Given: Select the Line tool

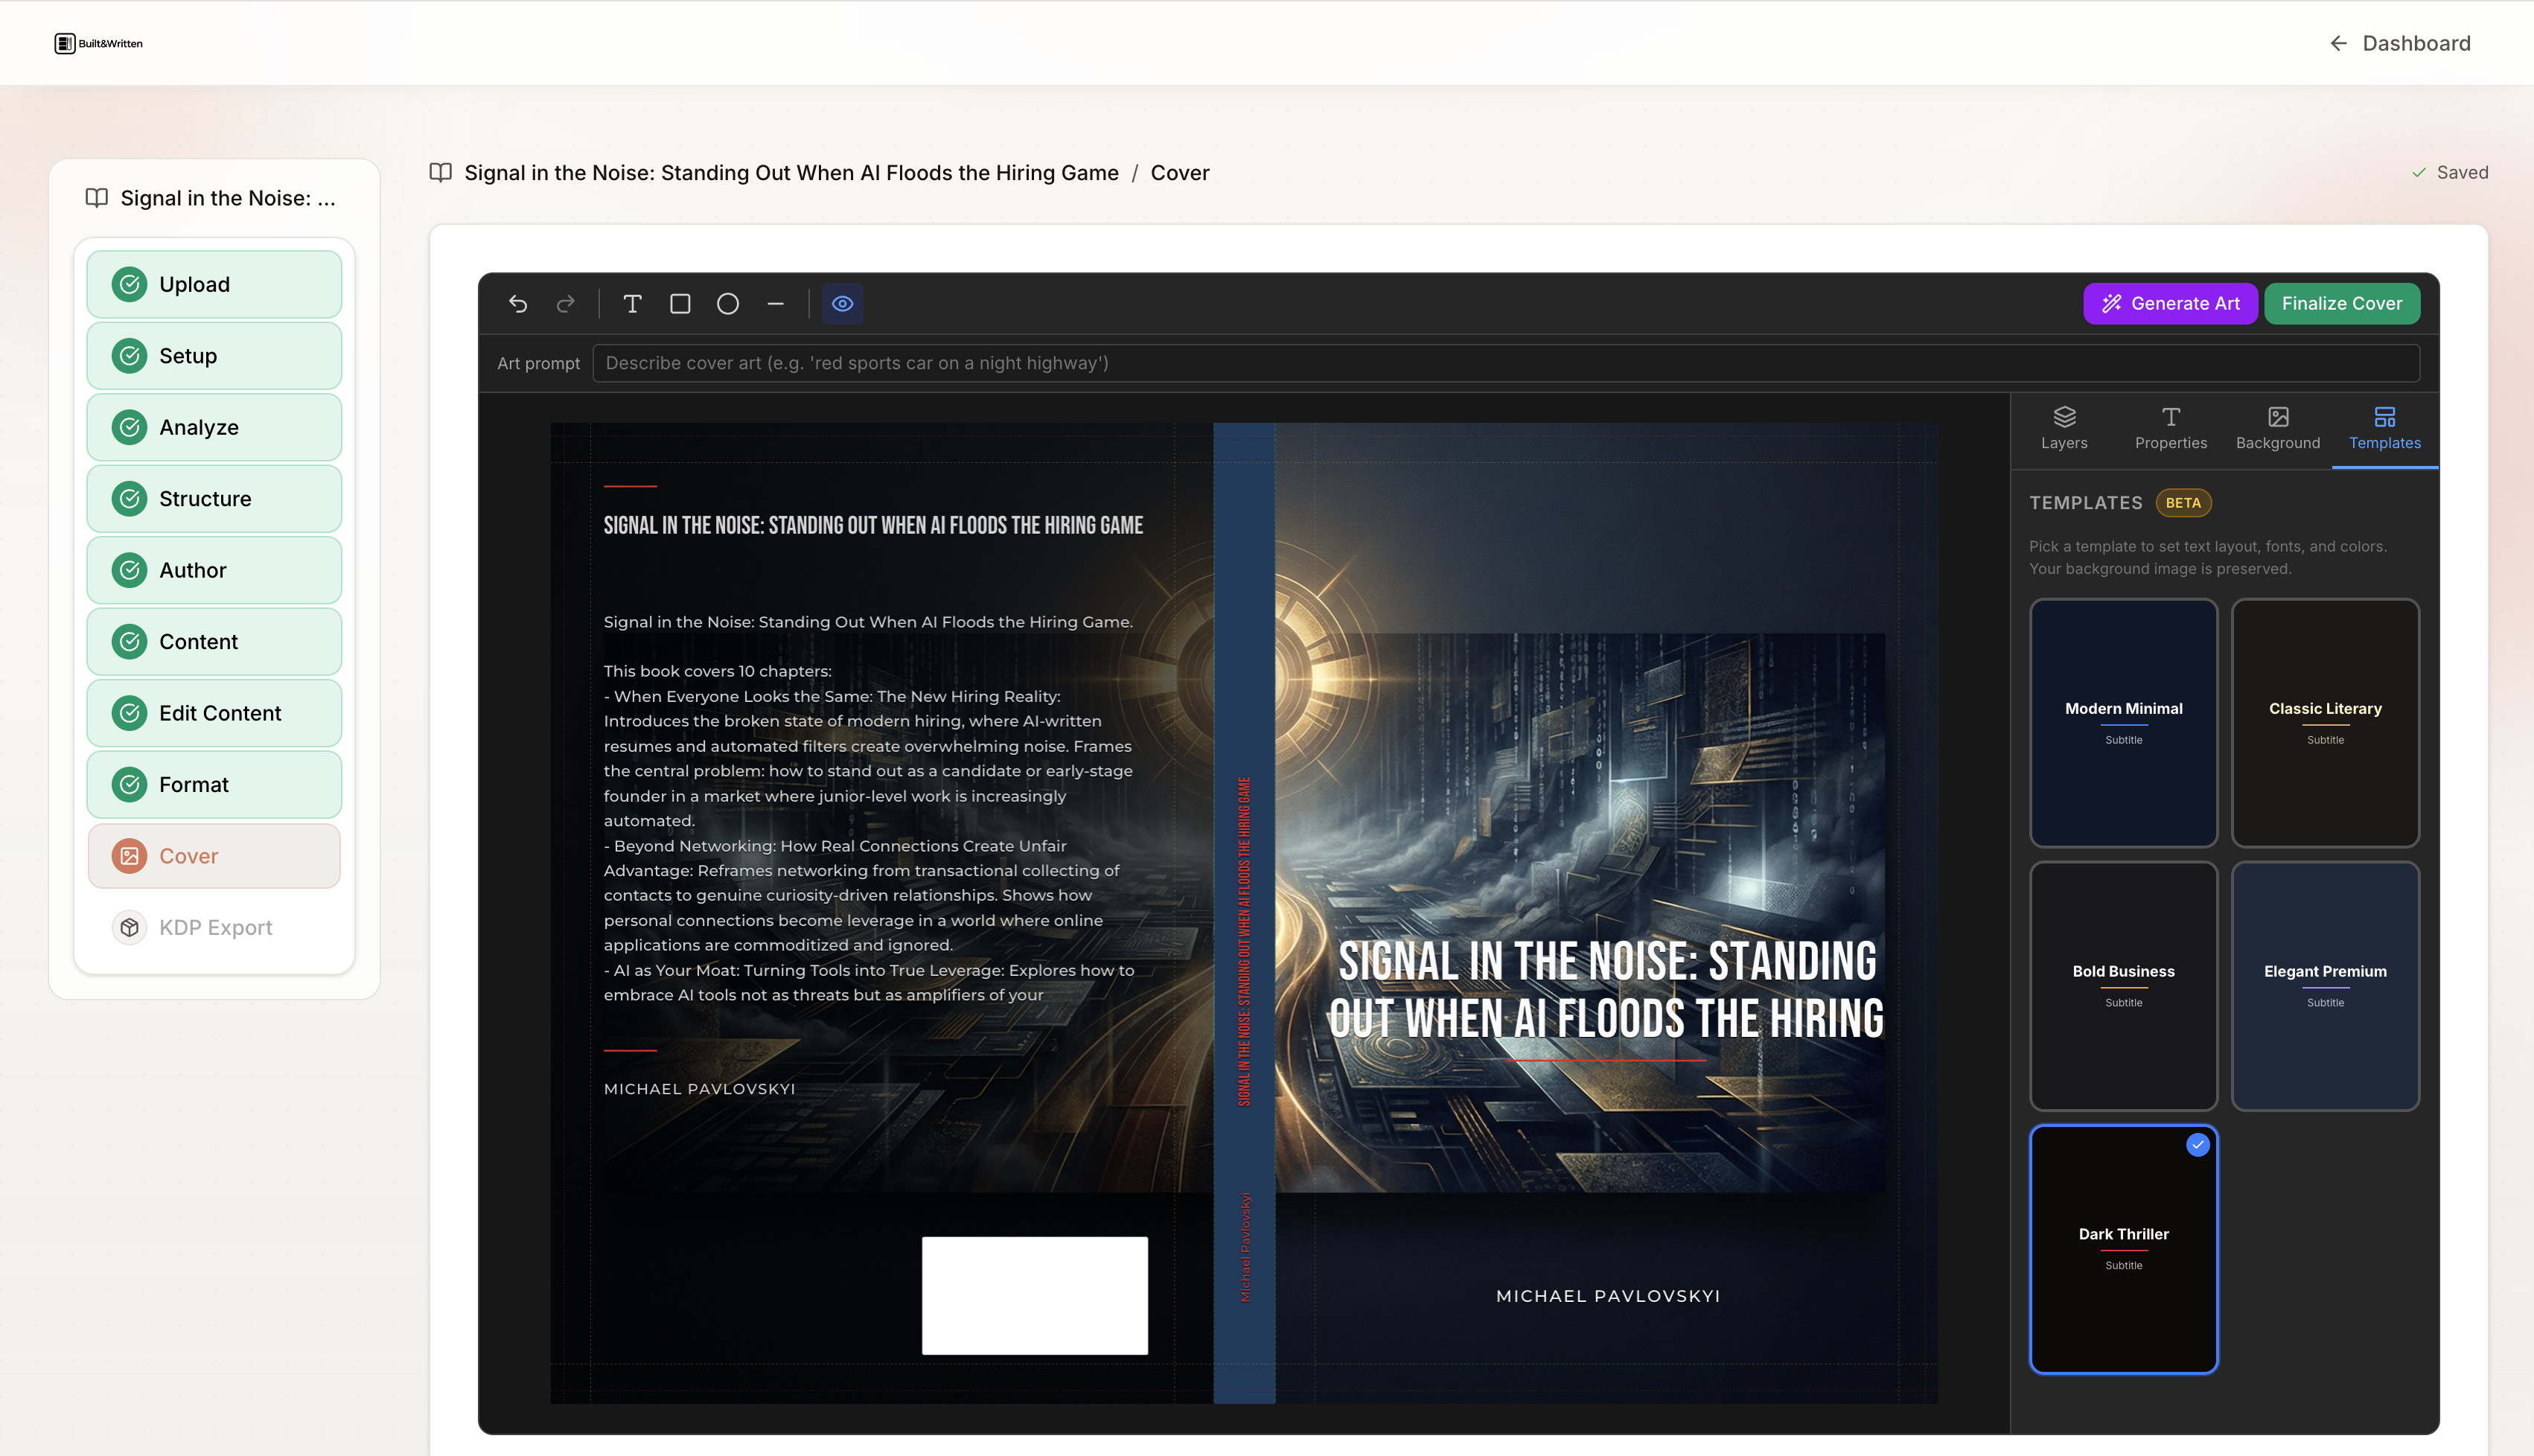Looking at the screenshot, I should pyautogui.click(x=775, y=303).
